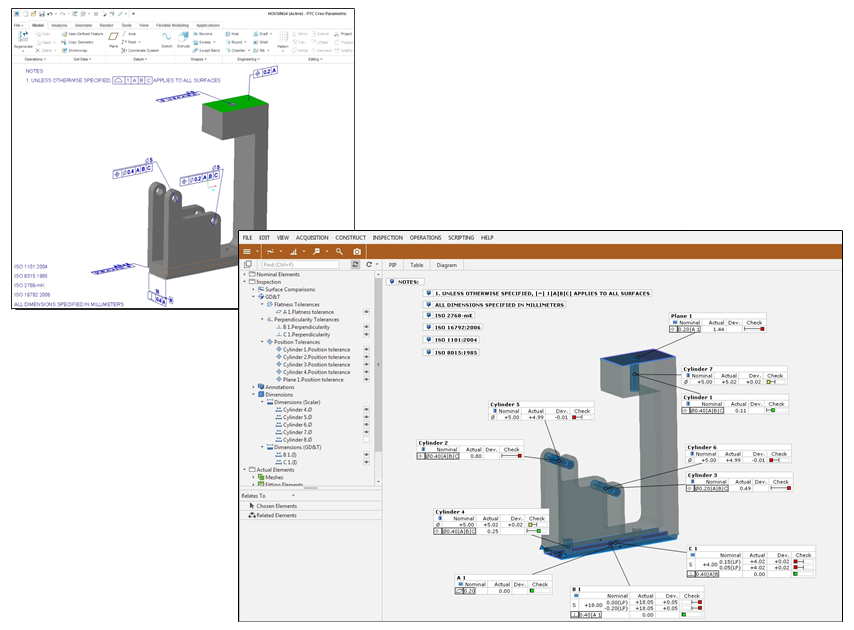Screen dimensions: 854x630
Task: Click the recalculate circular arrow icon
Action: click(369, 265)
